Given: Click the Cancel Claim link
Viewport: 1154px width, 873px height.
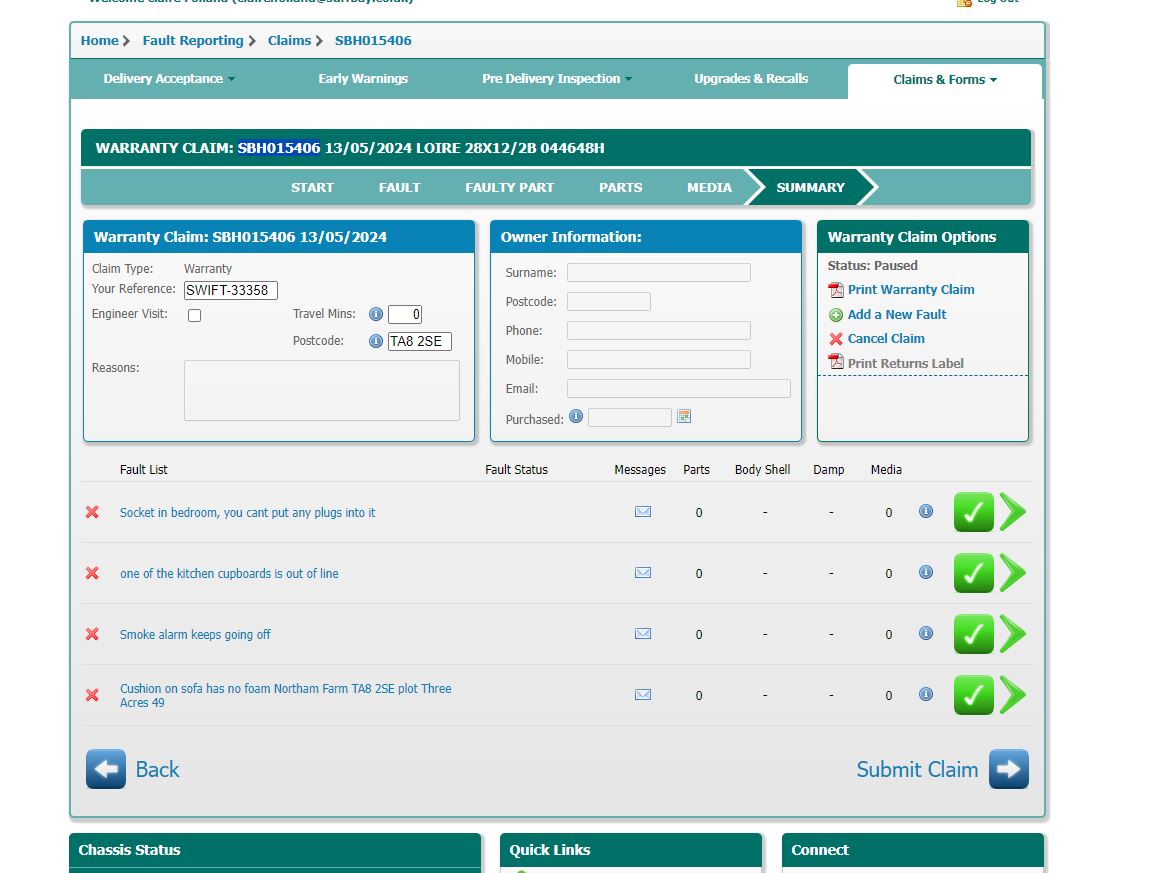Looking at the screenshot, I should [x=885, y=339].
